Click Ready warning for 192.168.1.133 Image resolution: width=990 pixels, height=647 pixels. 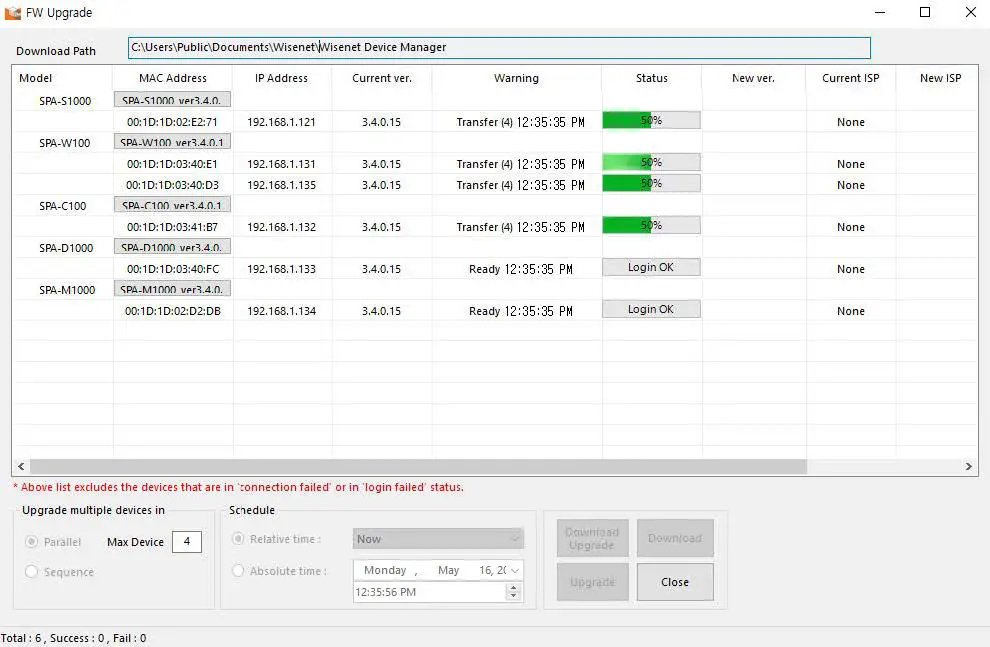coord(521,269)
